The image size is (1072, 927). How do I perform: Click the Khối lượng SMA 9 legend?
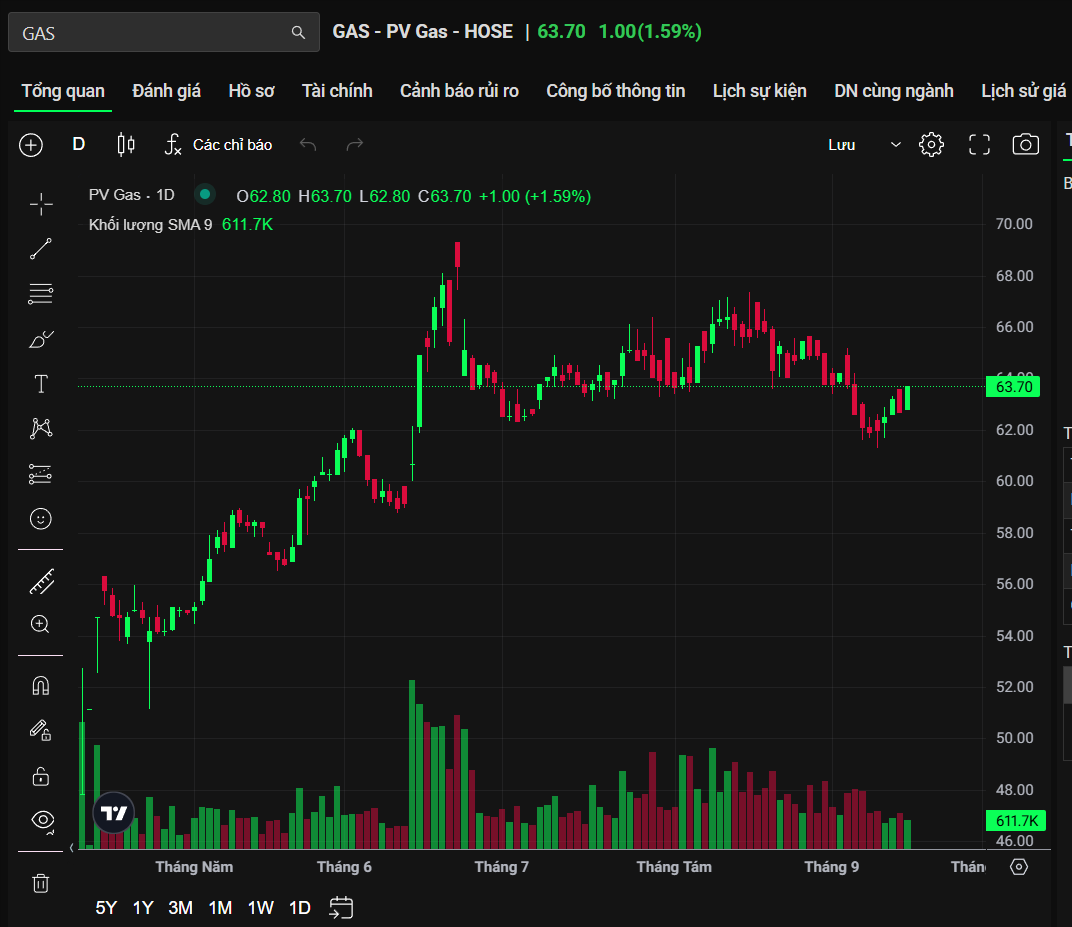click(x=150, y=225)
